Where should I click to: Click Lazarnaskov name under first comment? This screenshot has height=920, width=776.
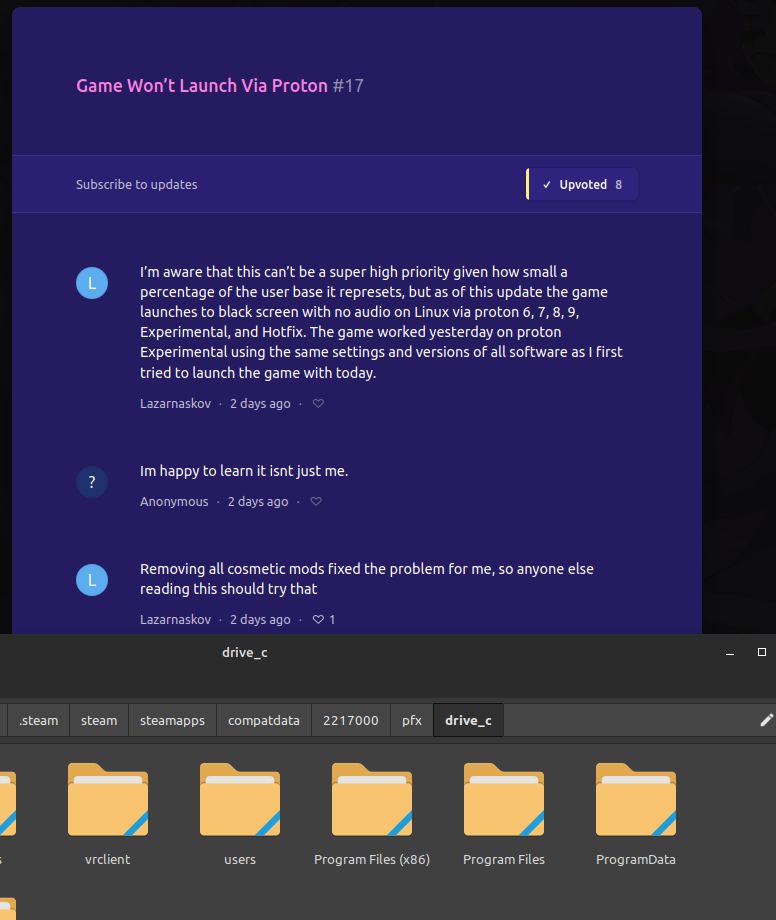[175, 404]
